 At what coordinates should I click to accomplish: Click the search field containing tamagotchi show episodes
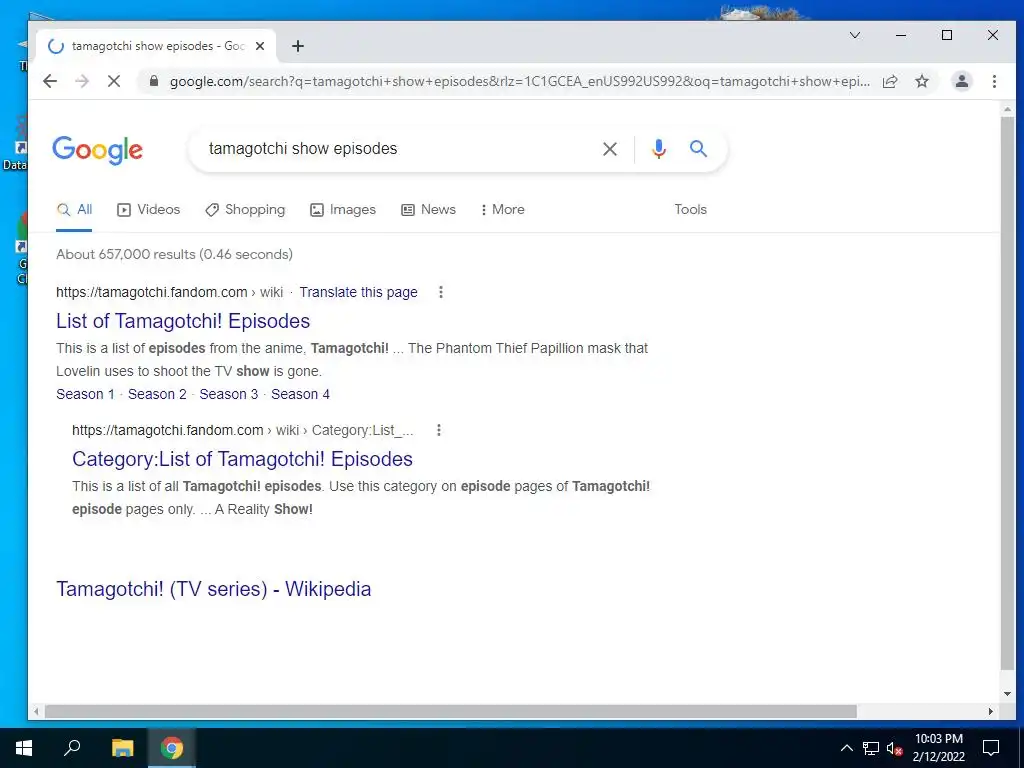tap(398, 149)
